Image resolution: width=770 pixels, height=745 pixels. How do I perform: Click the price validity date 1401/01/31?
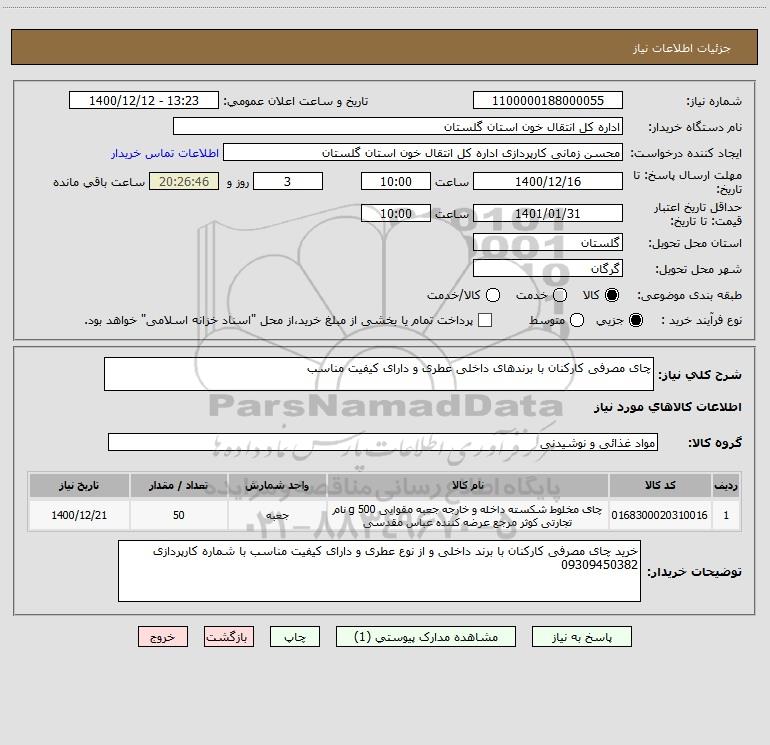(548, 213)
